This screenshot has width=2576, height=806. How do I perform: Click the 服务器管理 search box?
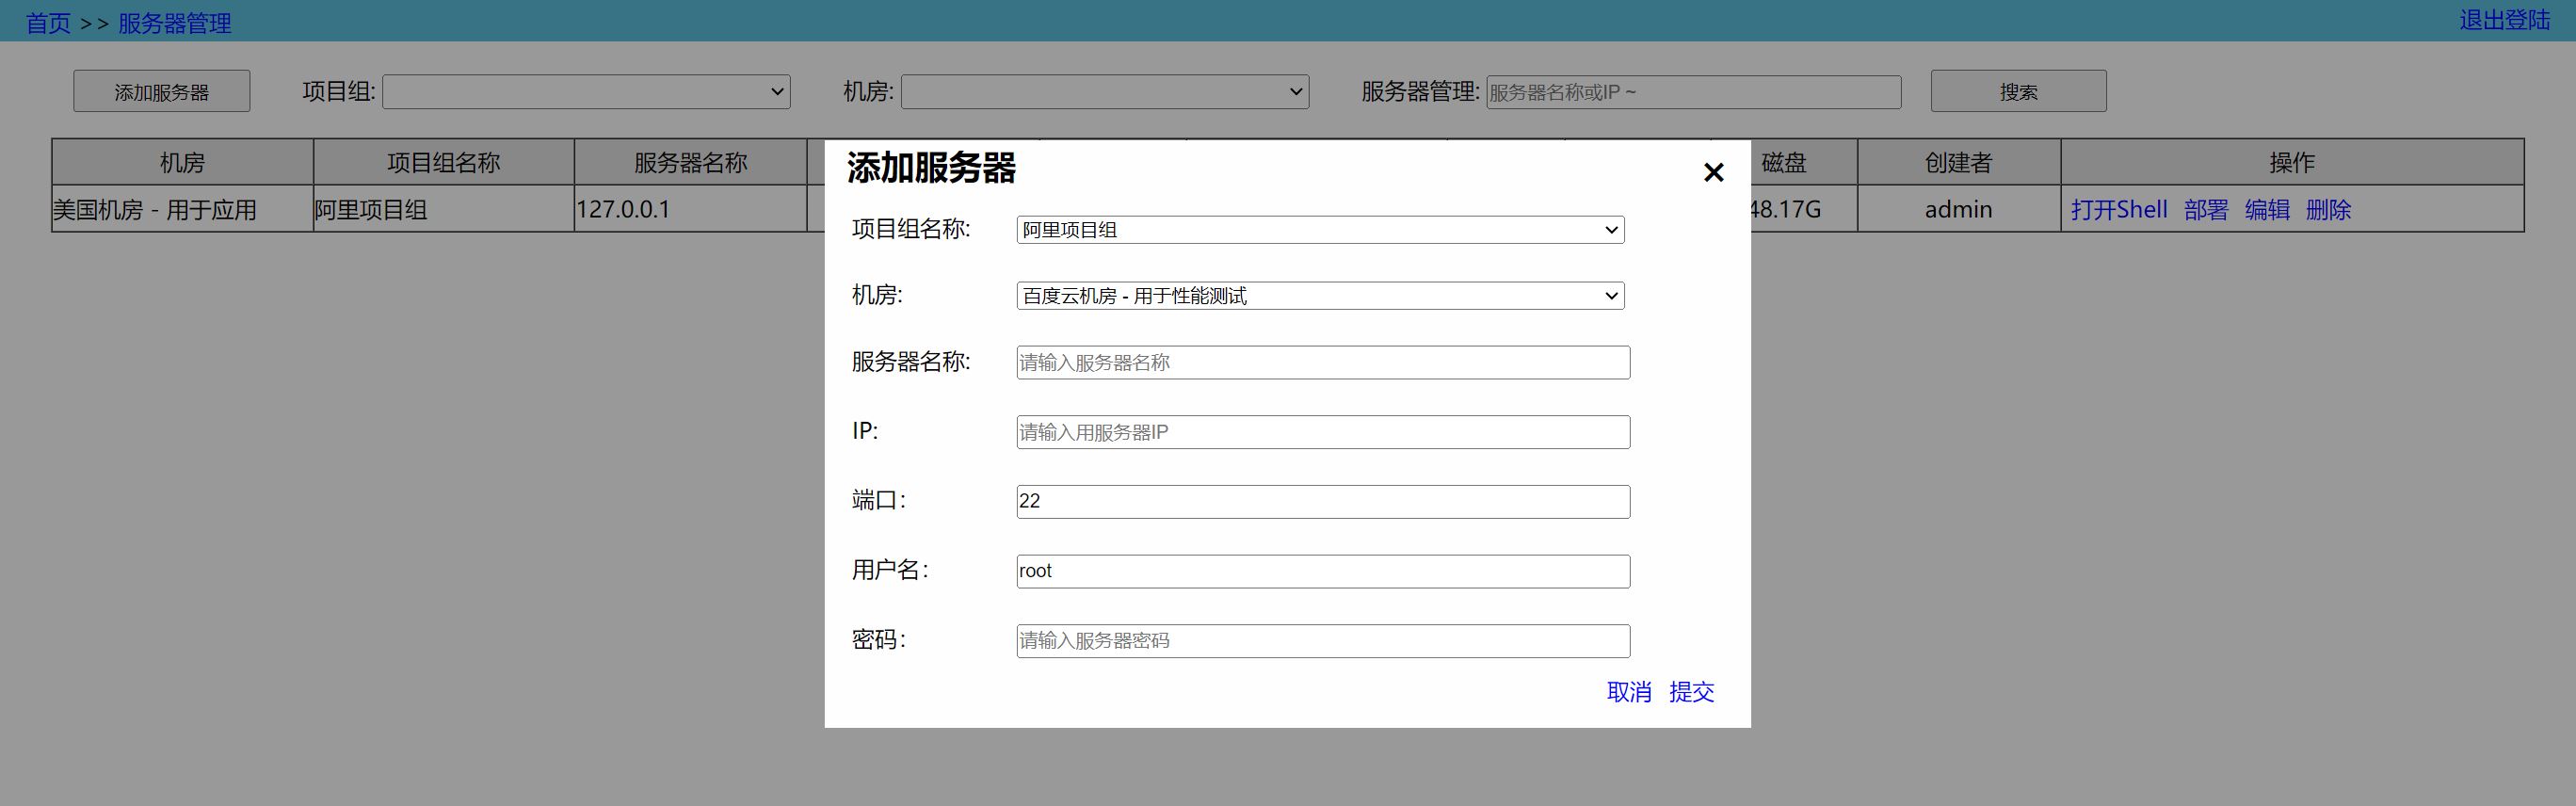(1692, 92)
